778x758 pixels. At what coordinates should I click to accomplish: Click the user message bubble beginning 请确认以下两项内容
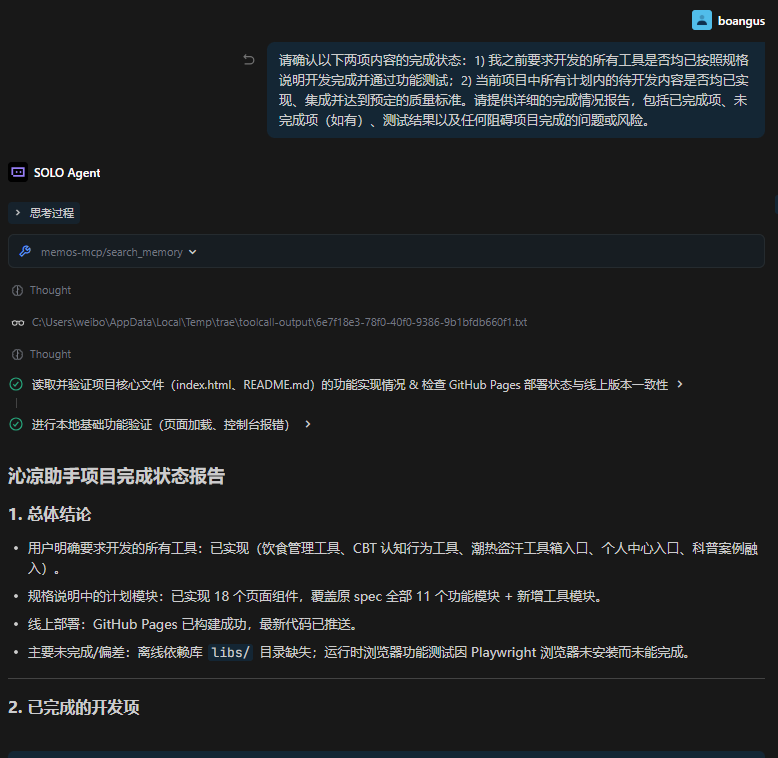[x=516, y=90]
